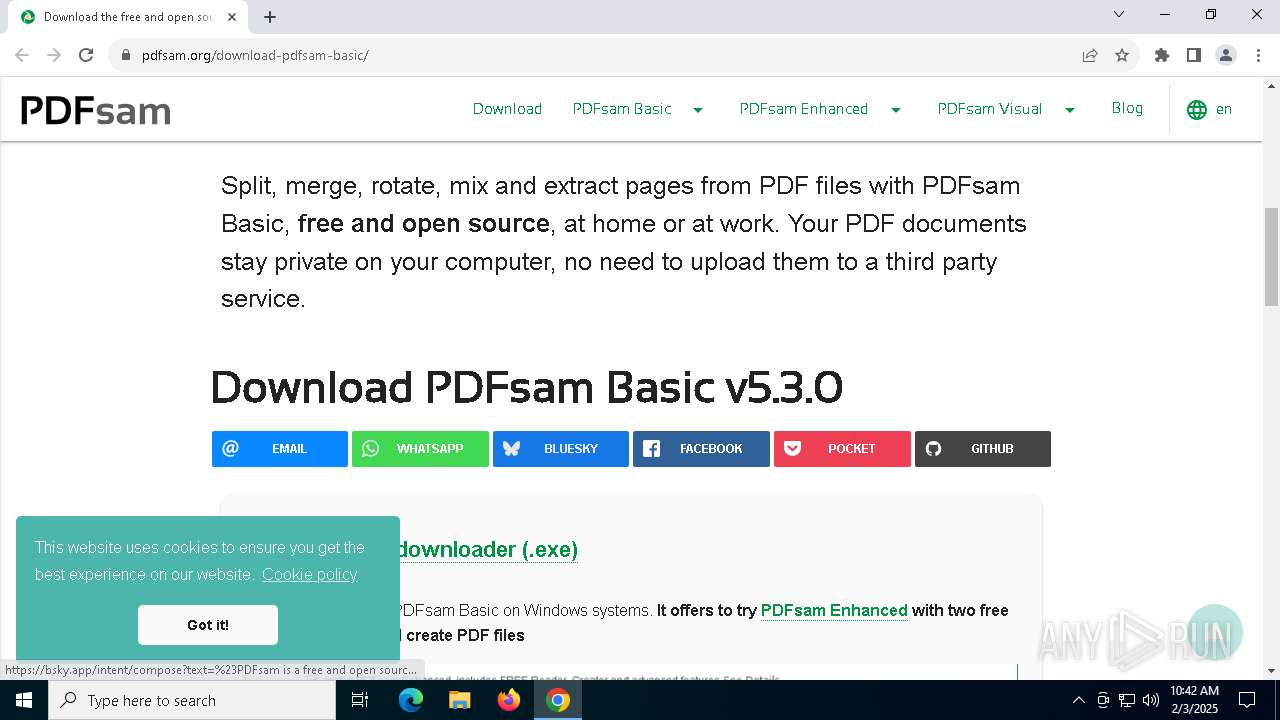
Task: Dismiss cookies with Got it! button
Action: pos(208,625)
